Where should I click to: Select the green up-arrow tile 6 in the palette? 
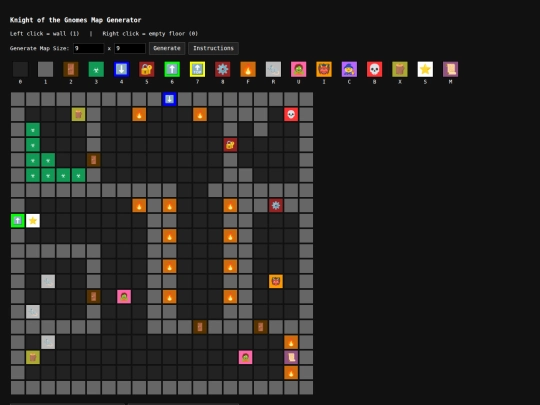click(x=172, y=69)
